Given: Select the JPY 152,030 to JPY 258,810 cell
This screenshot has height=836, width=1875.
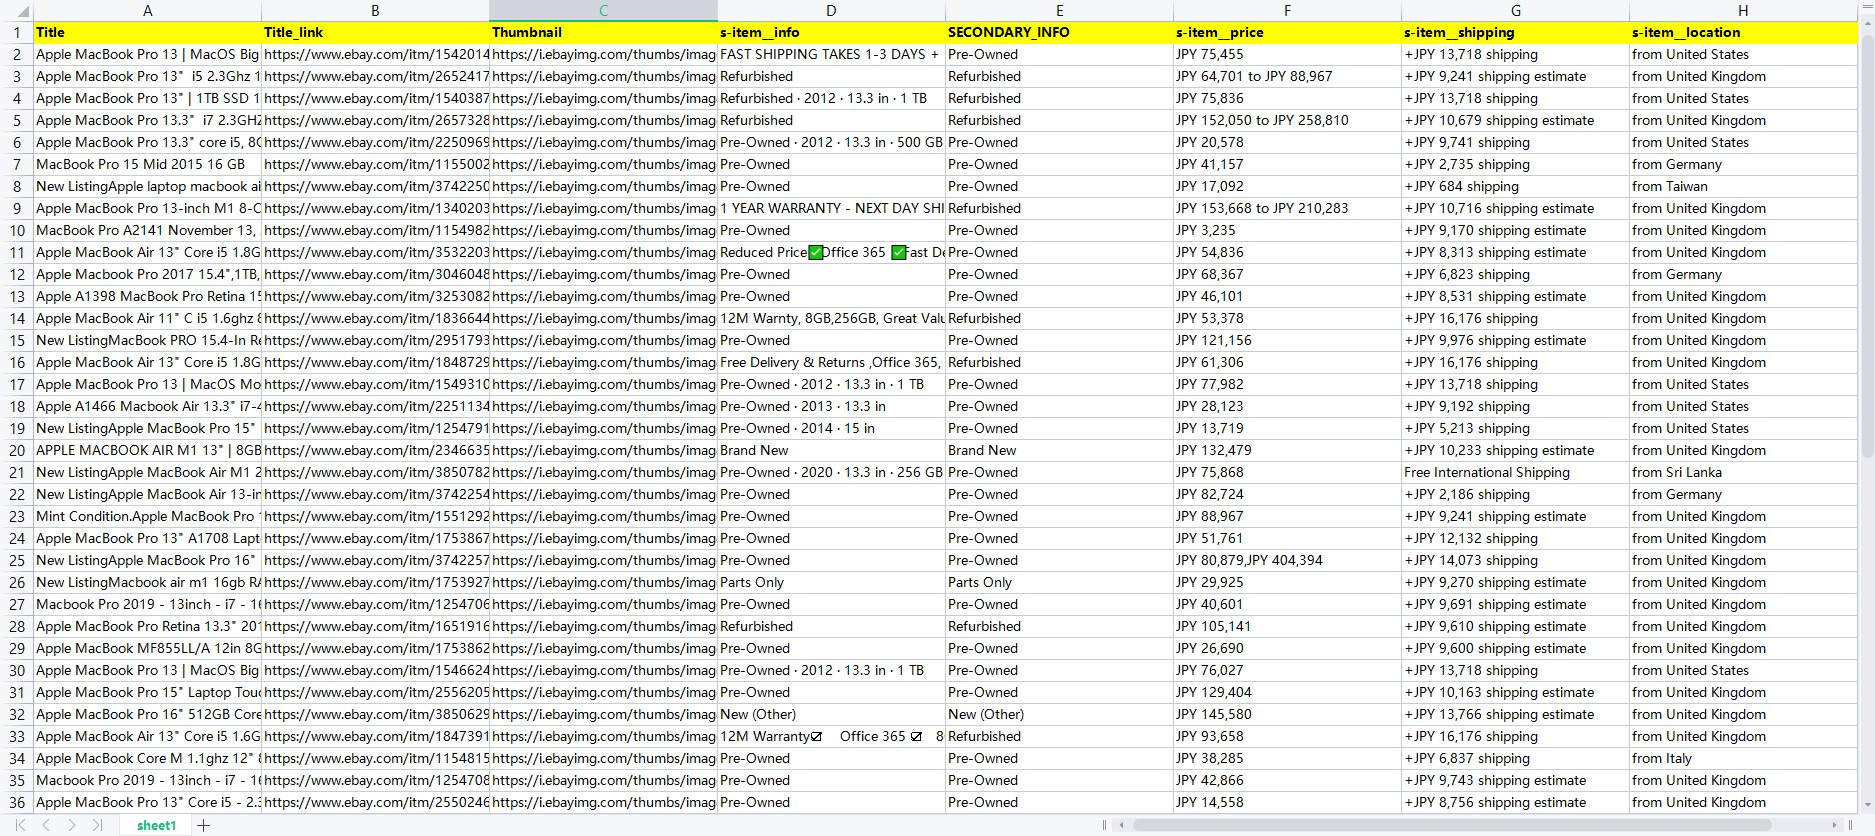Looking at the screenshot, I should click(x=1287, y=120).
